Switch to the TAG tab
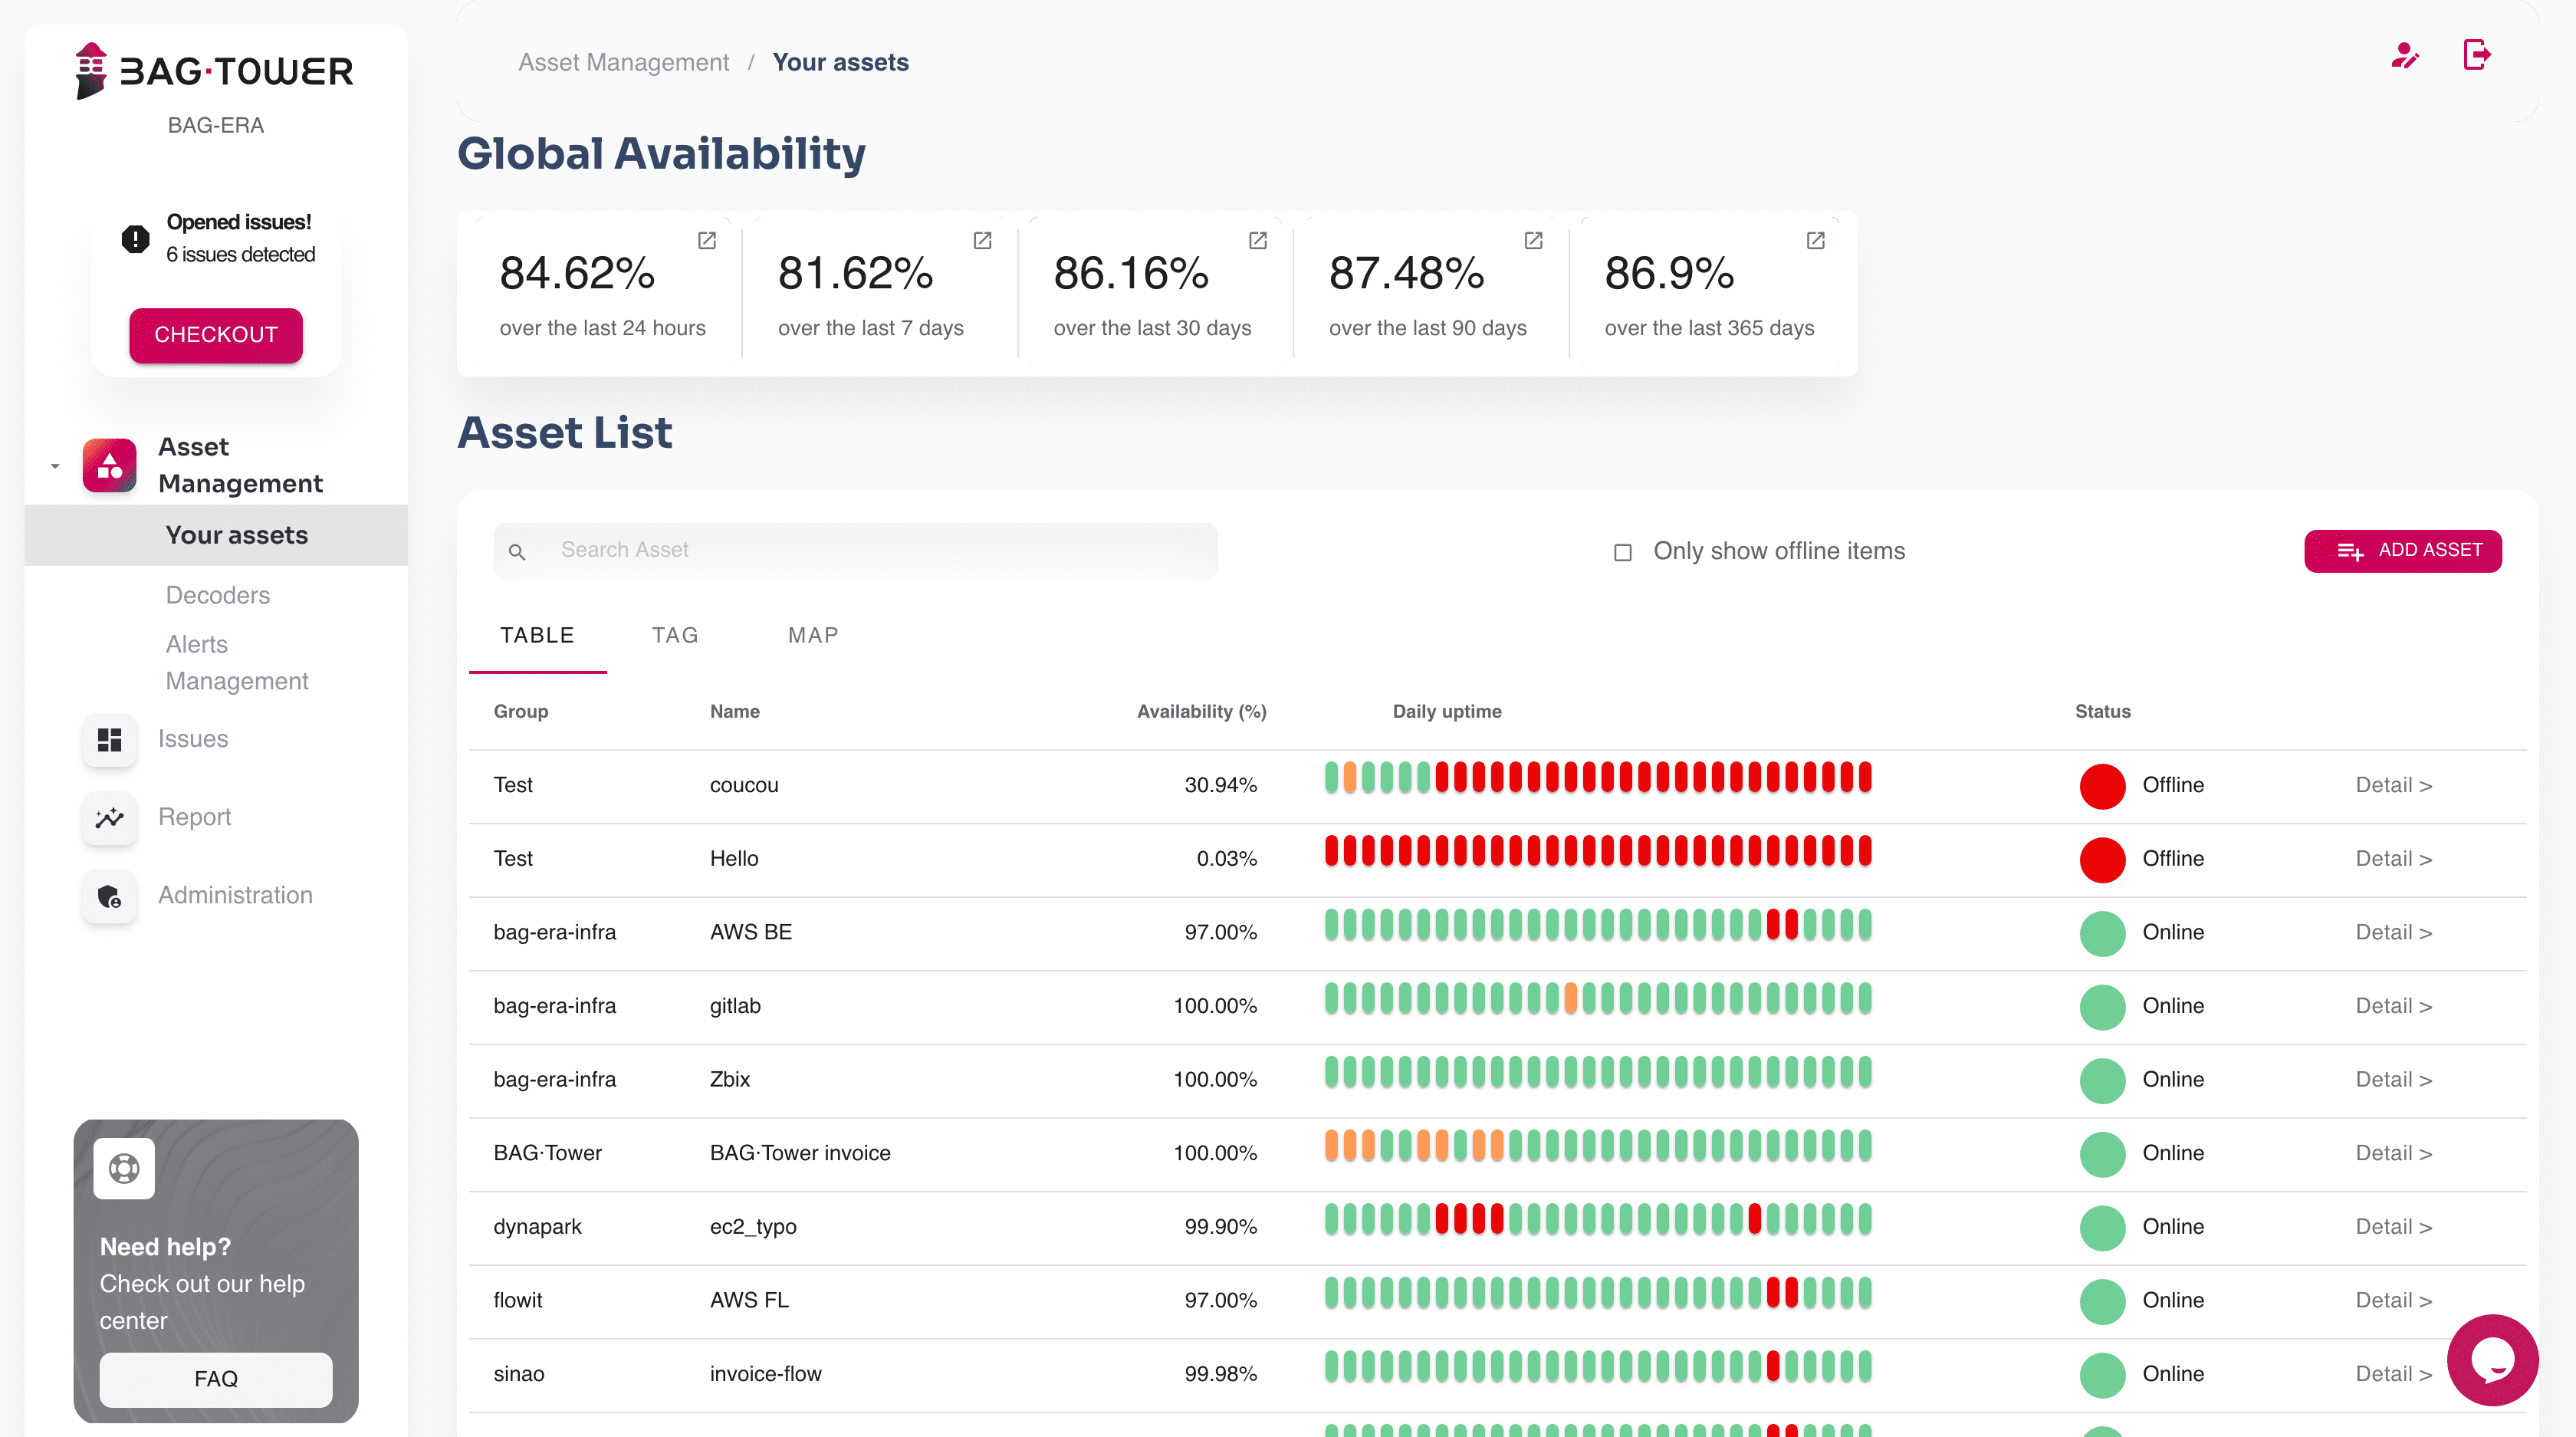 click(674, 635)
